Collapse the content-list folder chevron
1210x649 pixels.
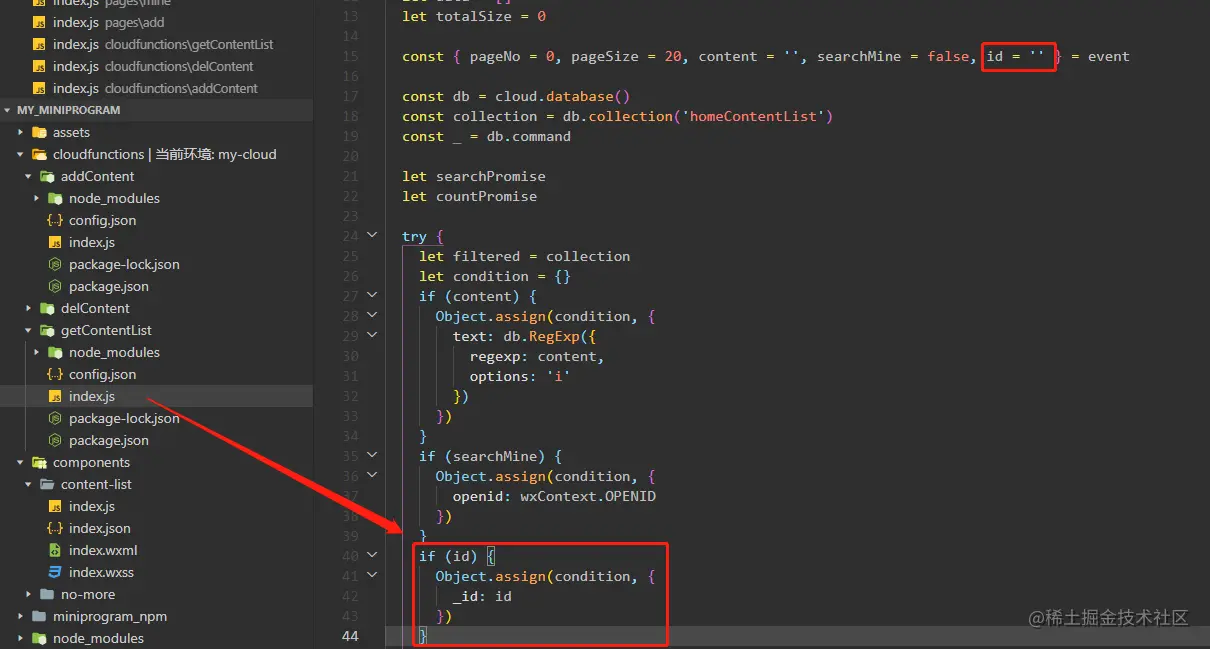[29, 484]
